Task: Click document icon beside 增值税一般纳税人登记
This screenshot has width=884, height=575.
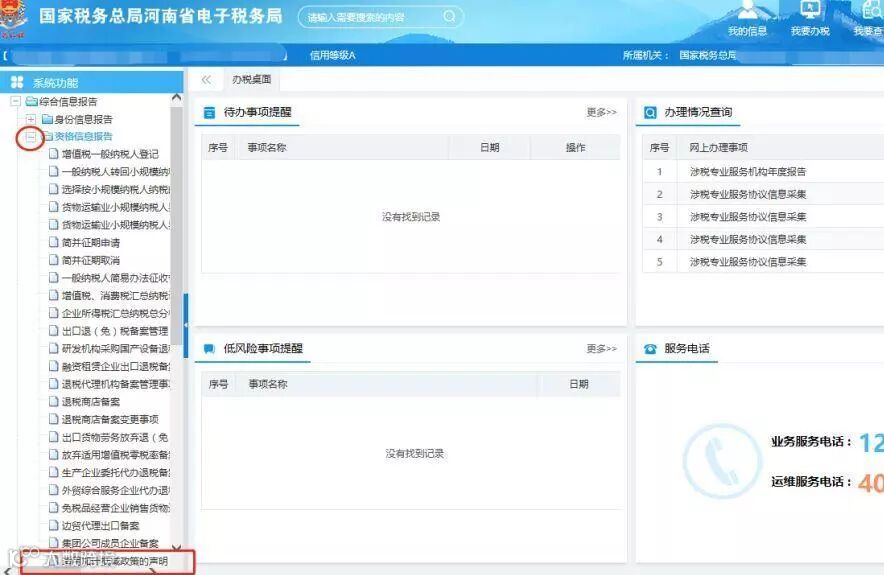Action: (54, 154)
